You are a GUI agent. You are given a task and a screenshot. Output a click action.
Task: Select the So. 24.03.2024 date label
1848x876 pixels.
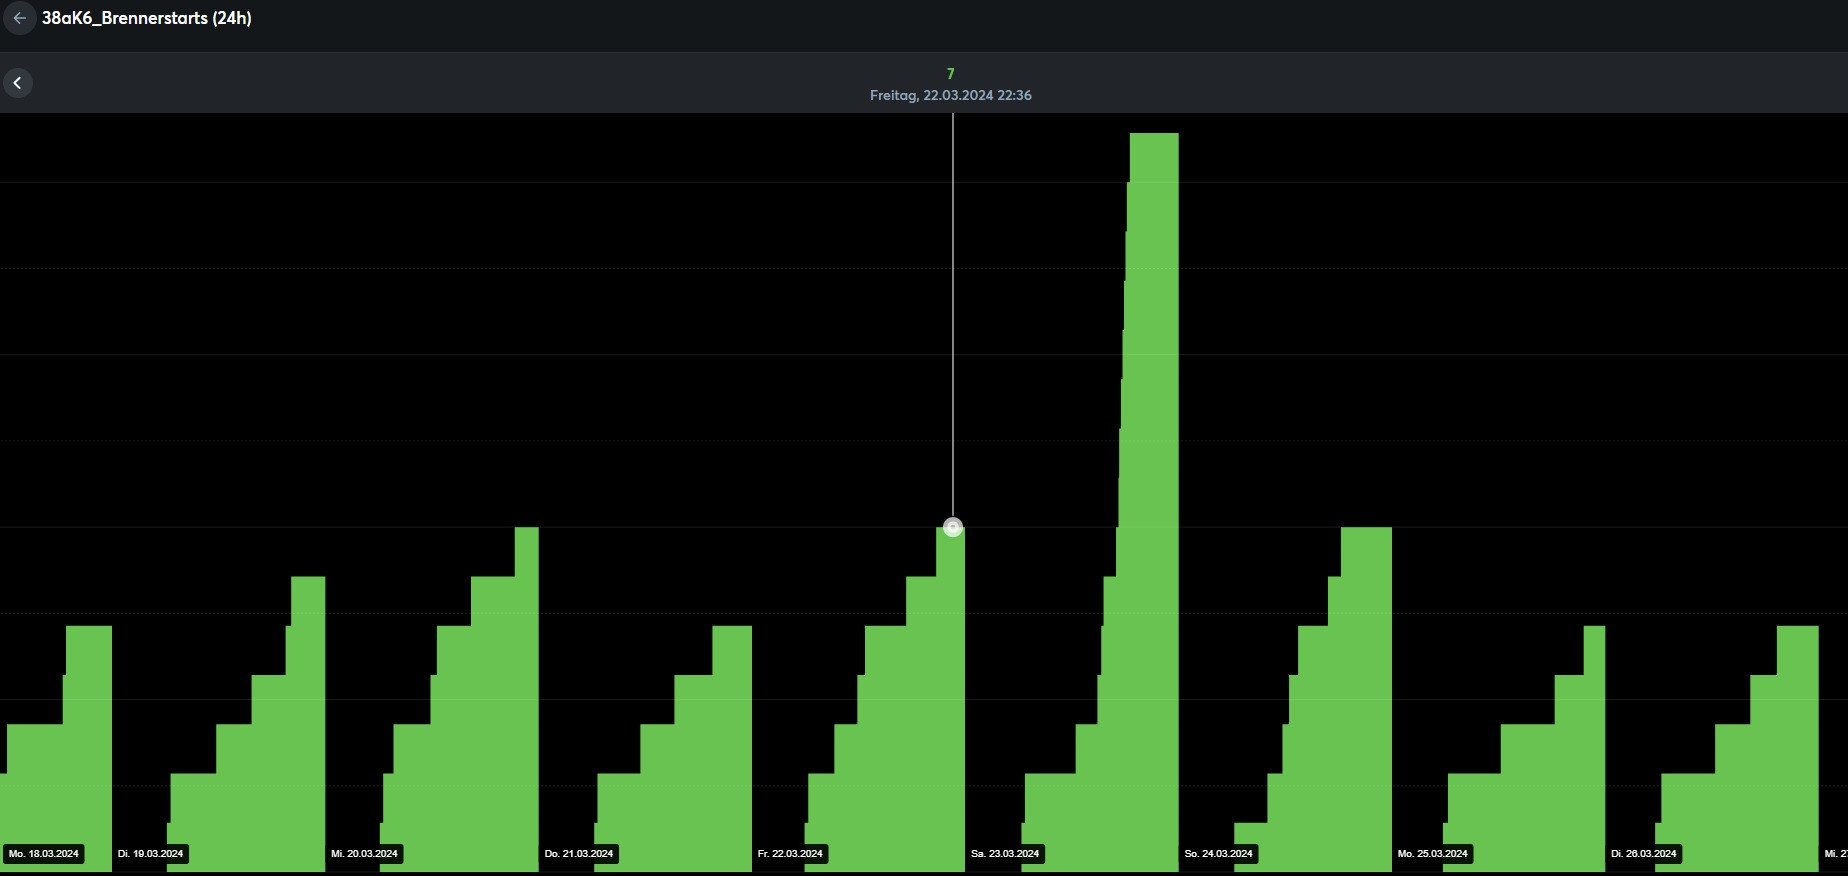(1219, 854)
